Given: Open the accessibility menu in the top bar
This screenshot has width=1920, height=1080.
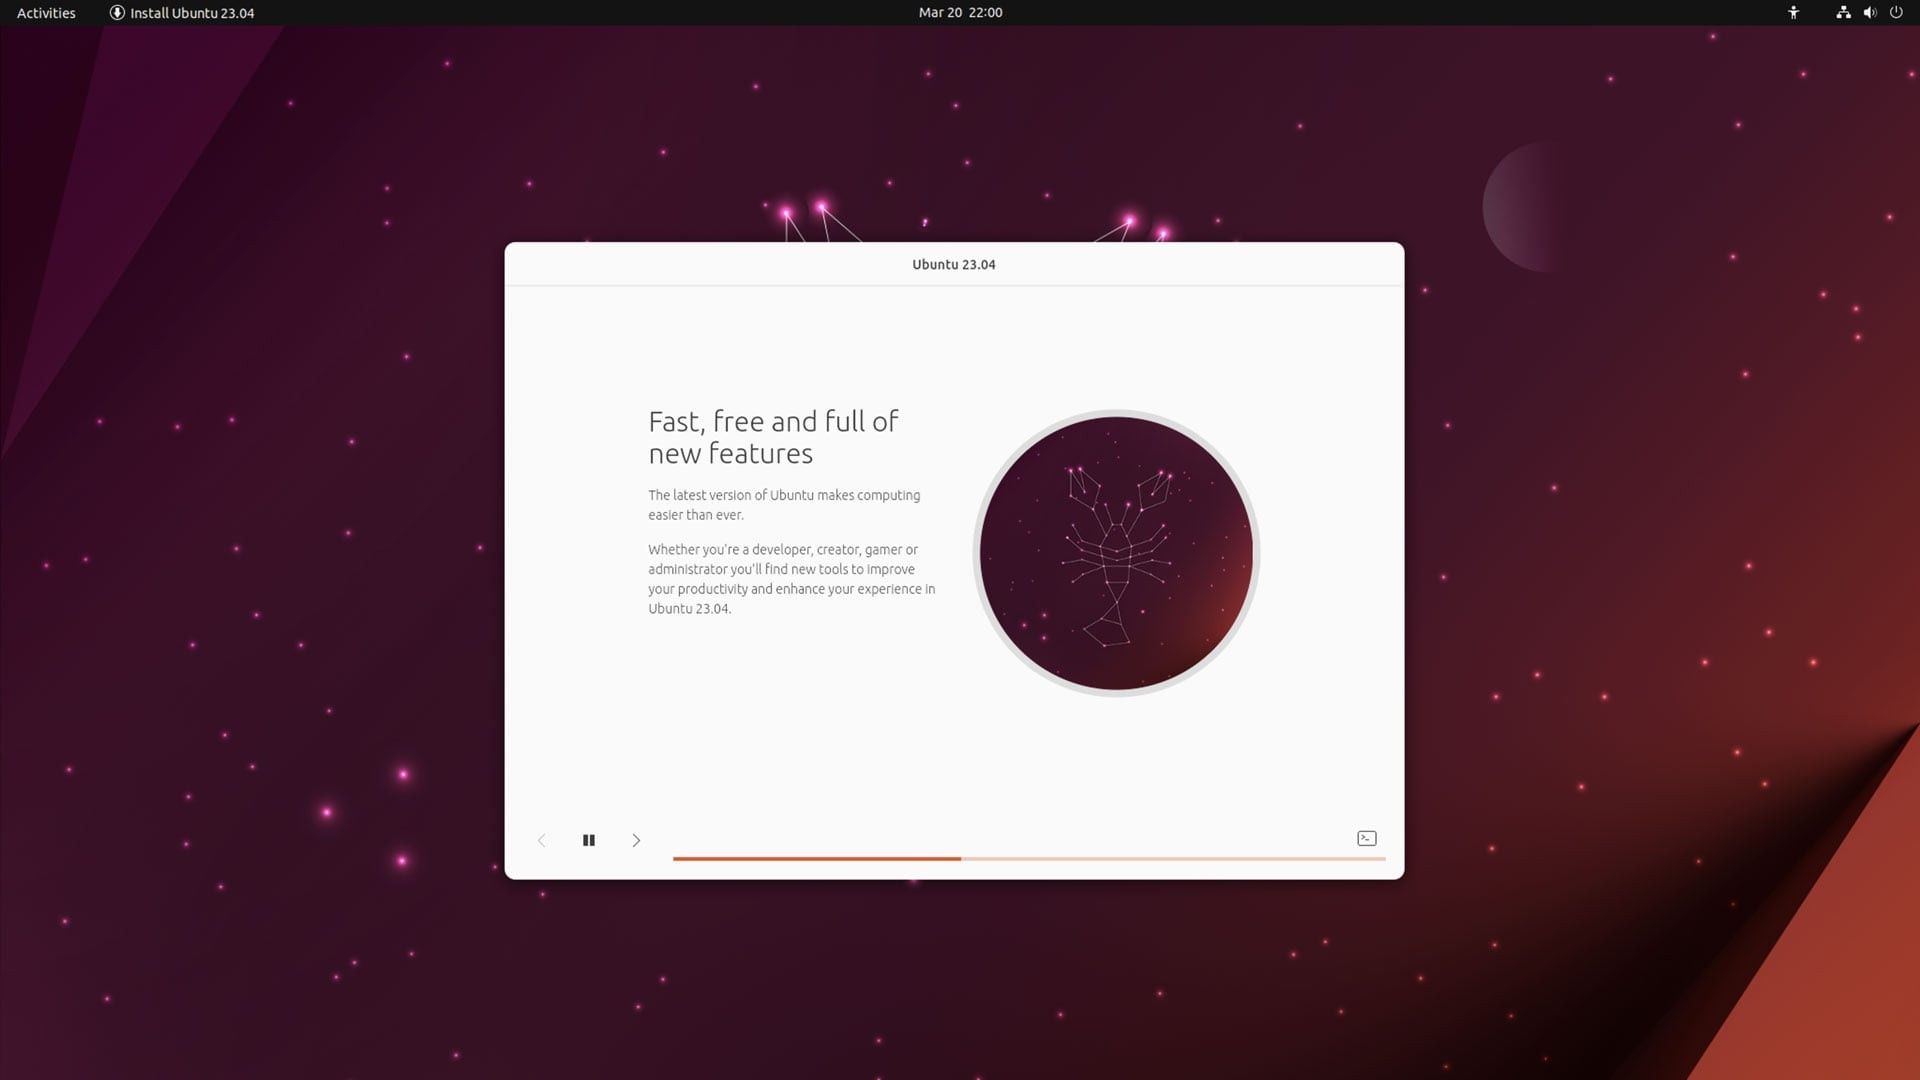Looking at the screenshot, I should pos(1793,13).
